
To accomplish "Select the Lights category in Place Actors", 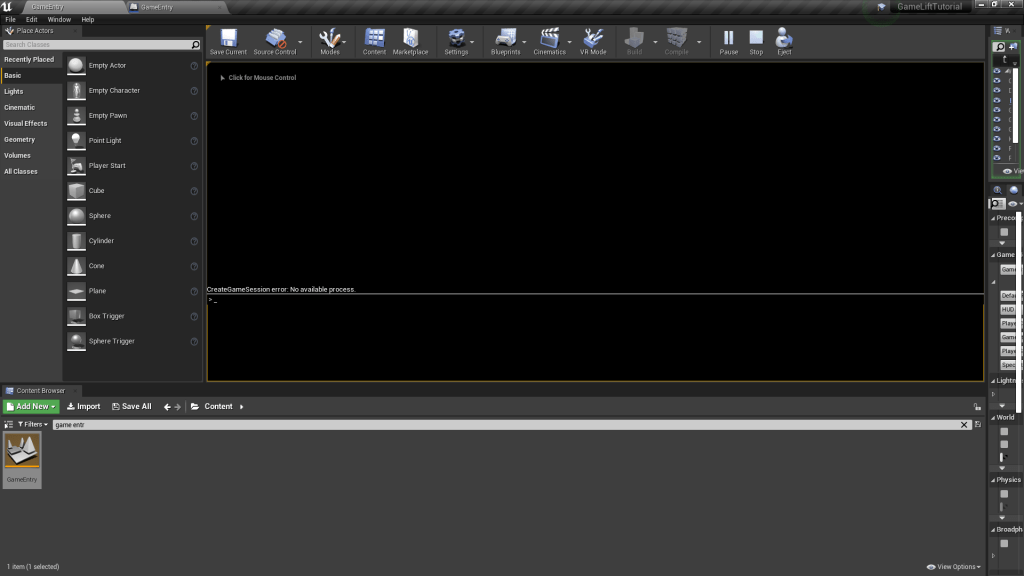I will tap(14, 91).
